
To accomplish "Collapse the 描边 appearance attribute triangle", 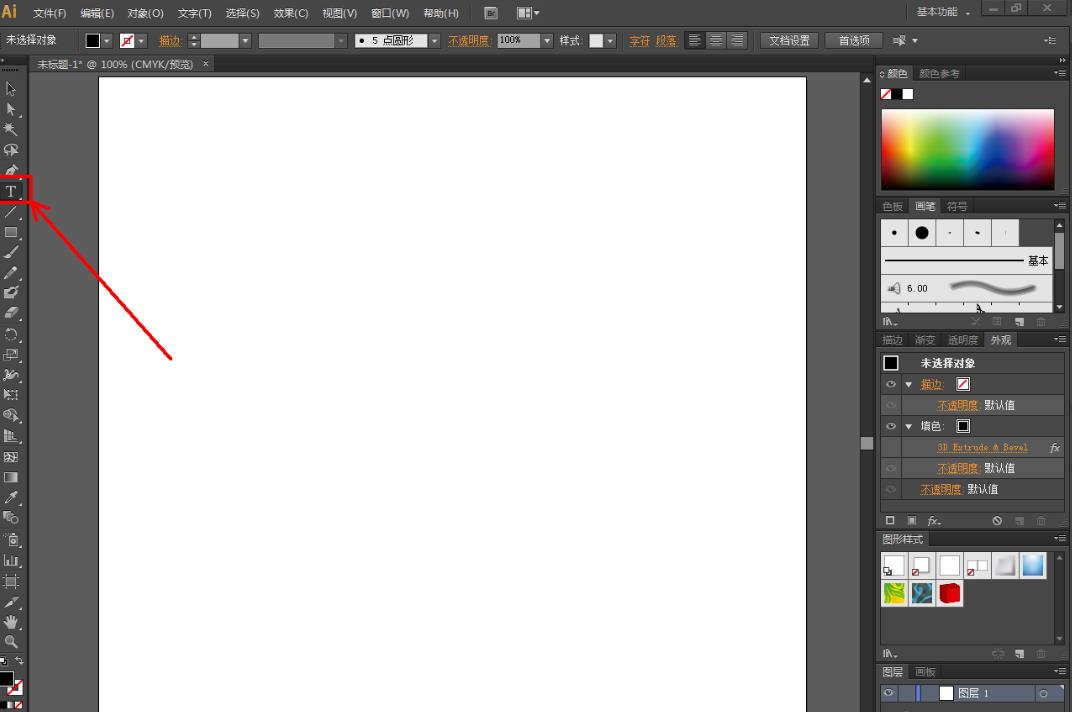I will point(909,384).
